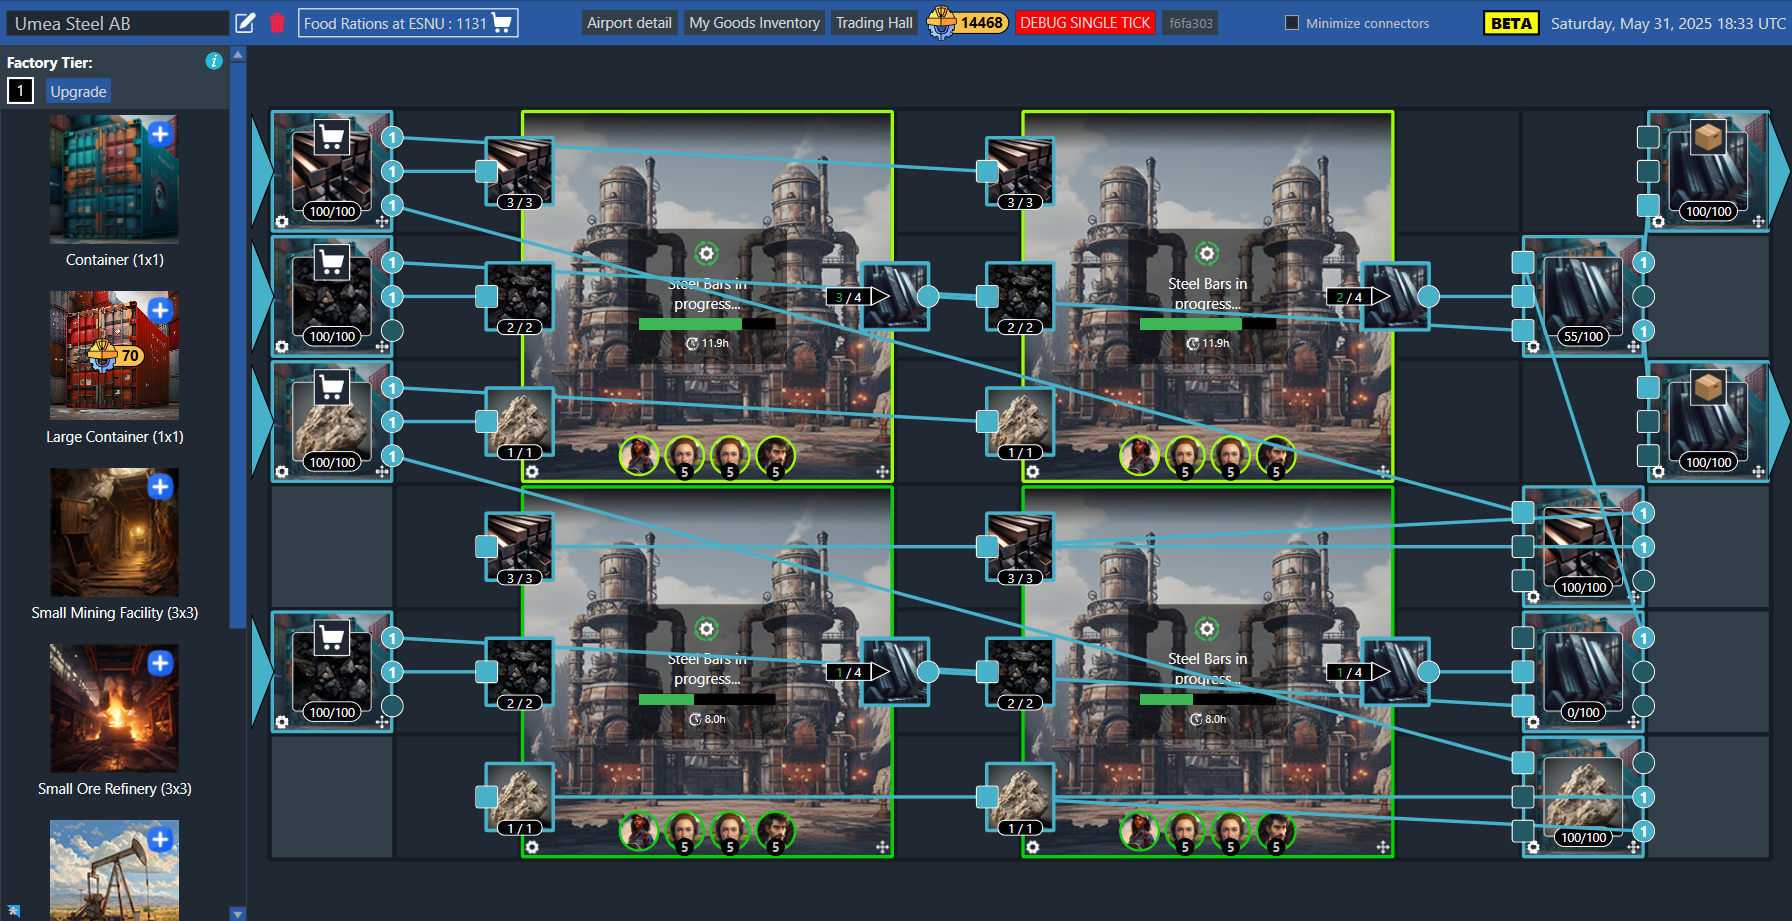Add a Small Ore Refinery using plus icon
The height and width of the screenshot is (921, 1792).
click(x=160, y=663)
